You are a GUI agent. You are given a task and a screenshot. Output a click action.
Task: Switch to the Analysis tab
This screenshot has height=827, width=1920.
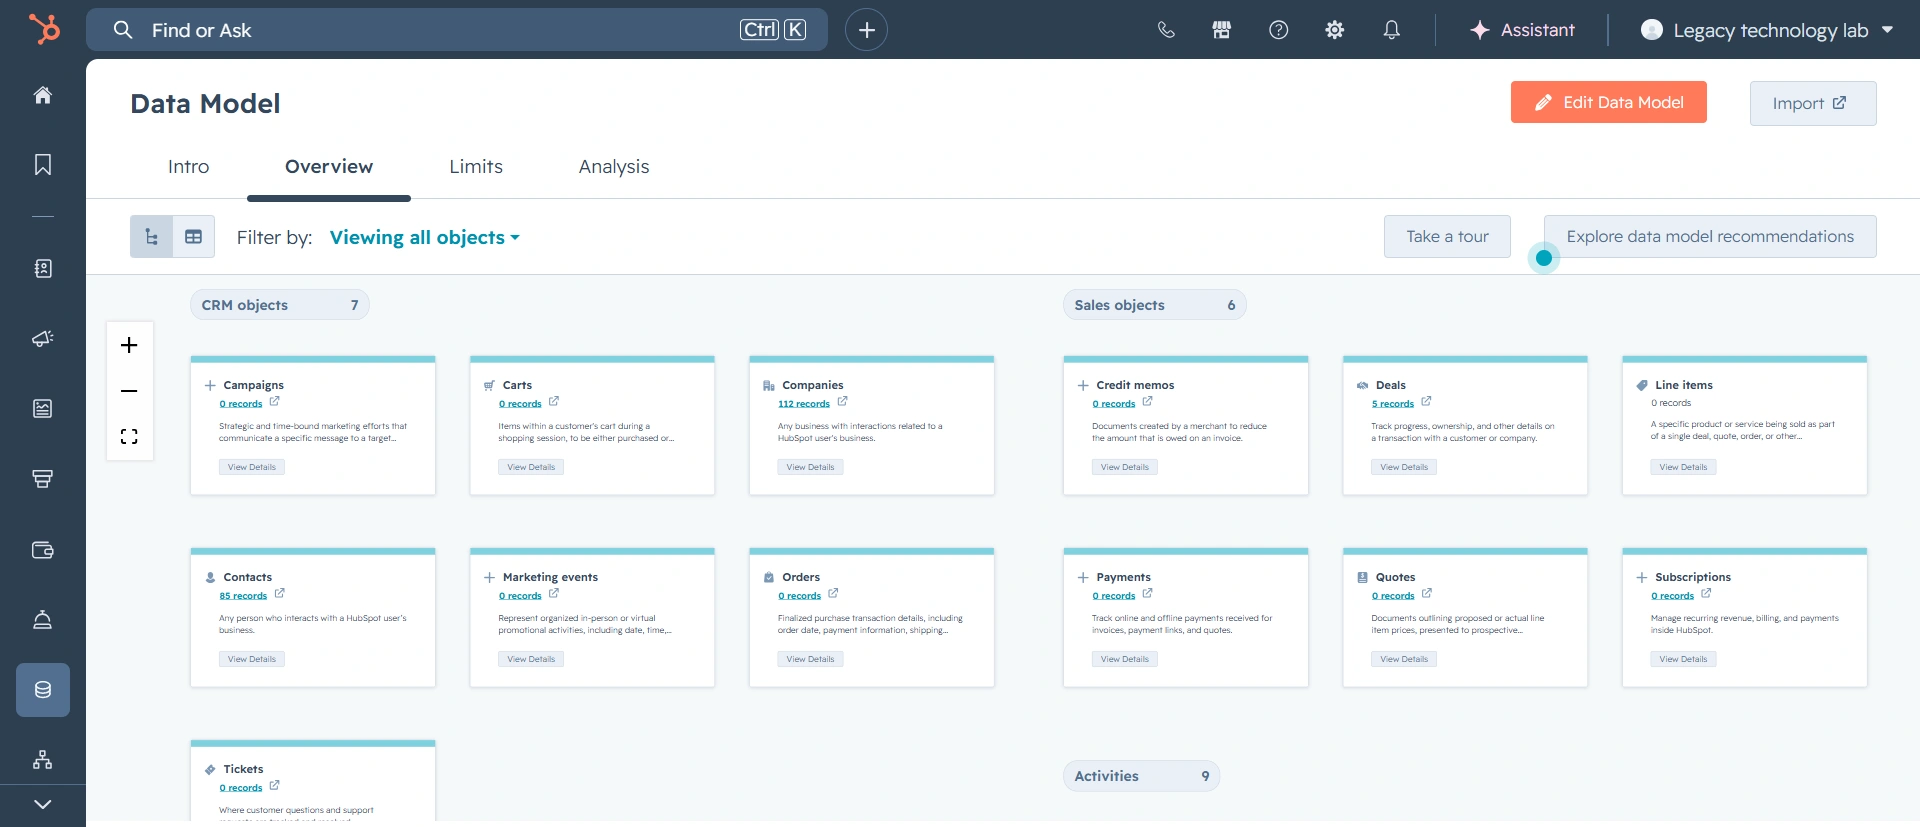[614, 167]
